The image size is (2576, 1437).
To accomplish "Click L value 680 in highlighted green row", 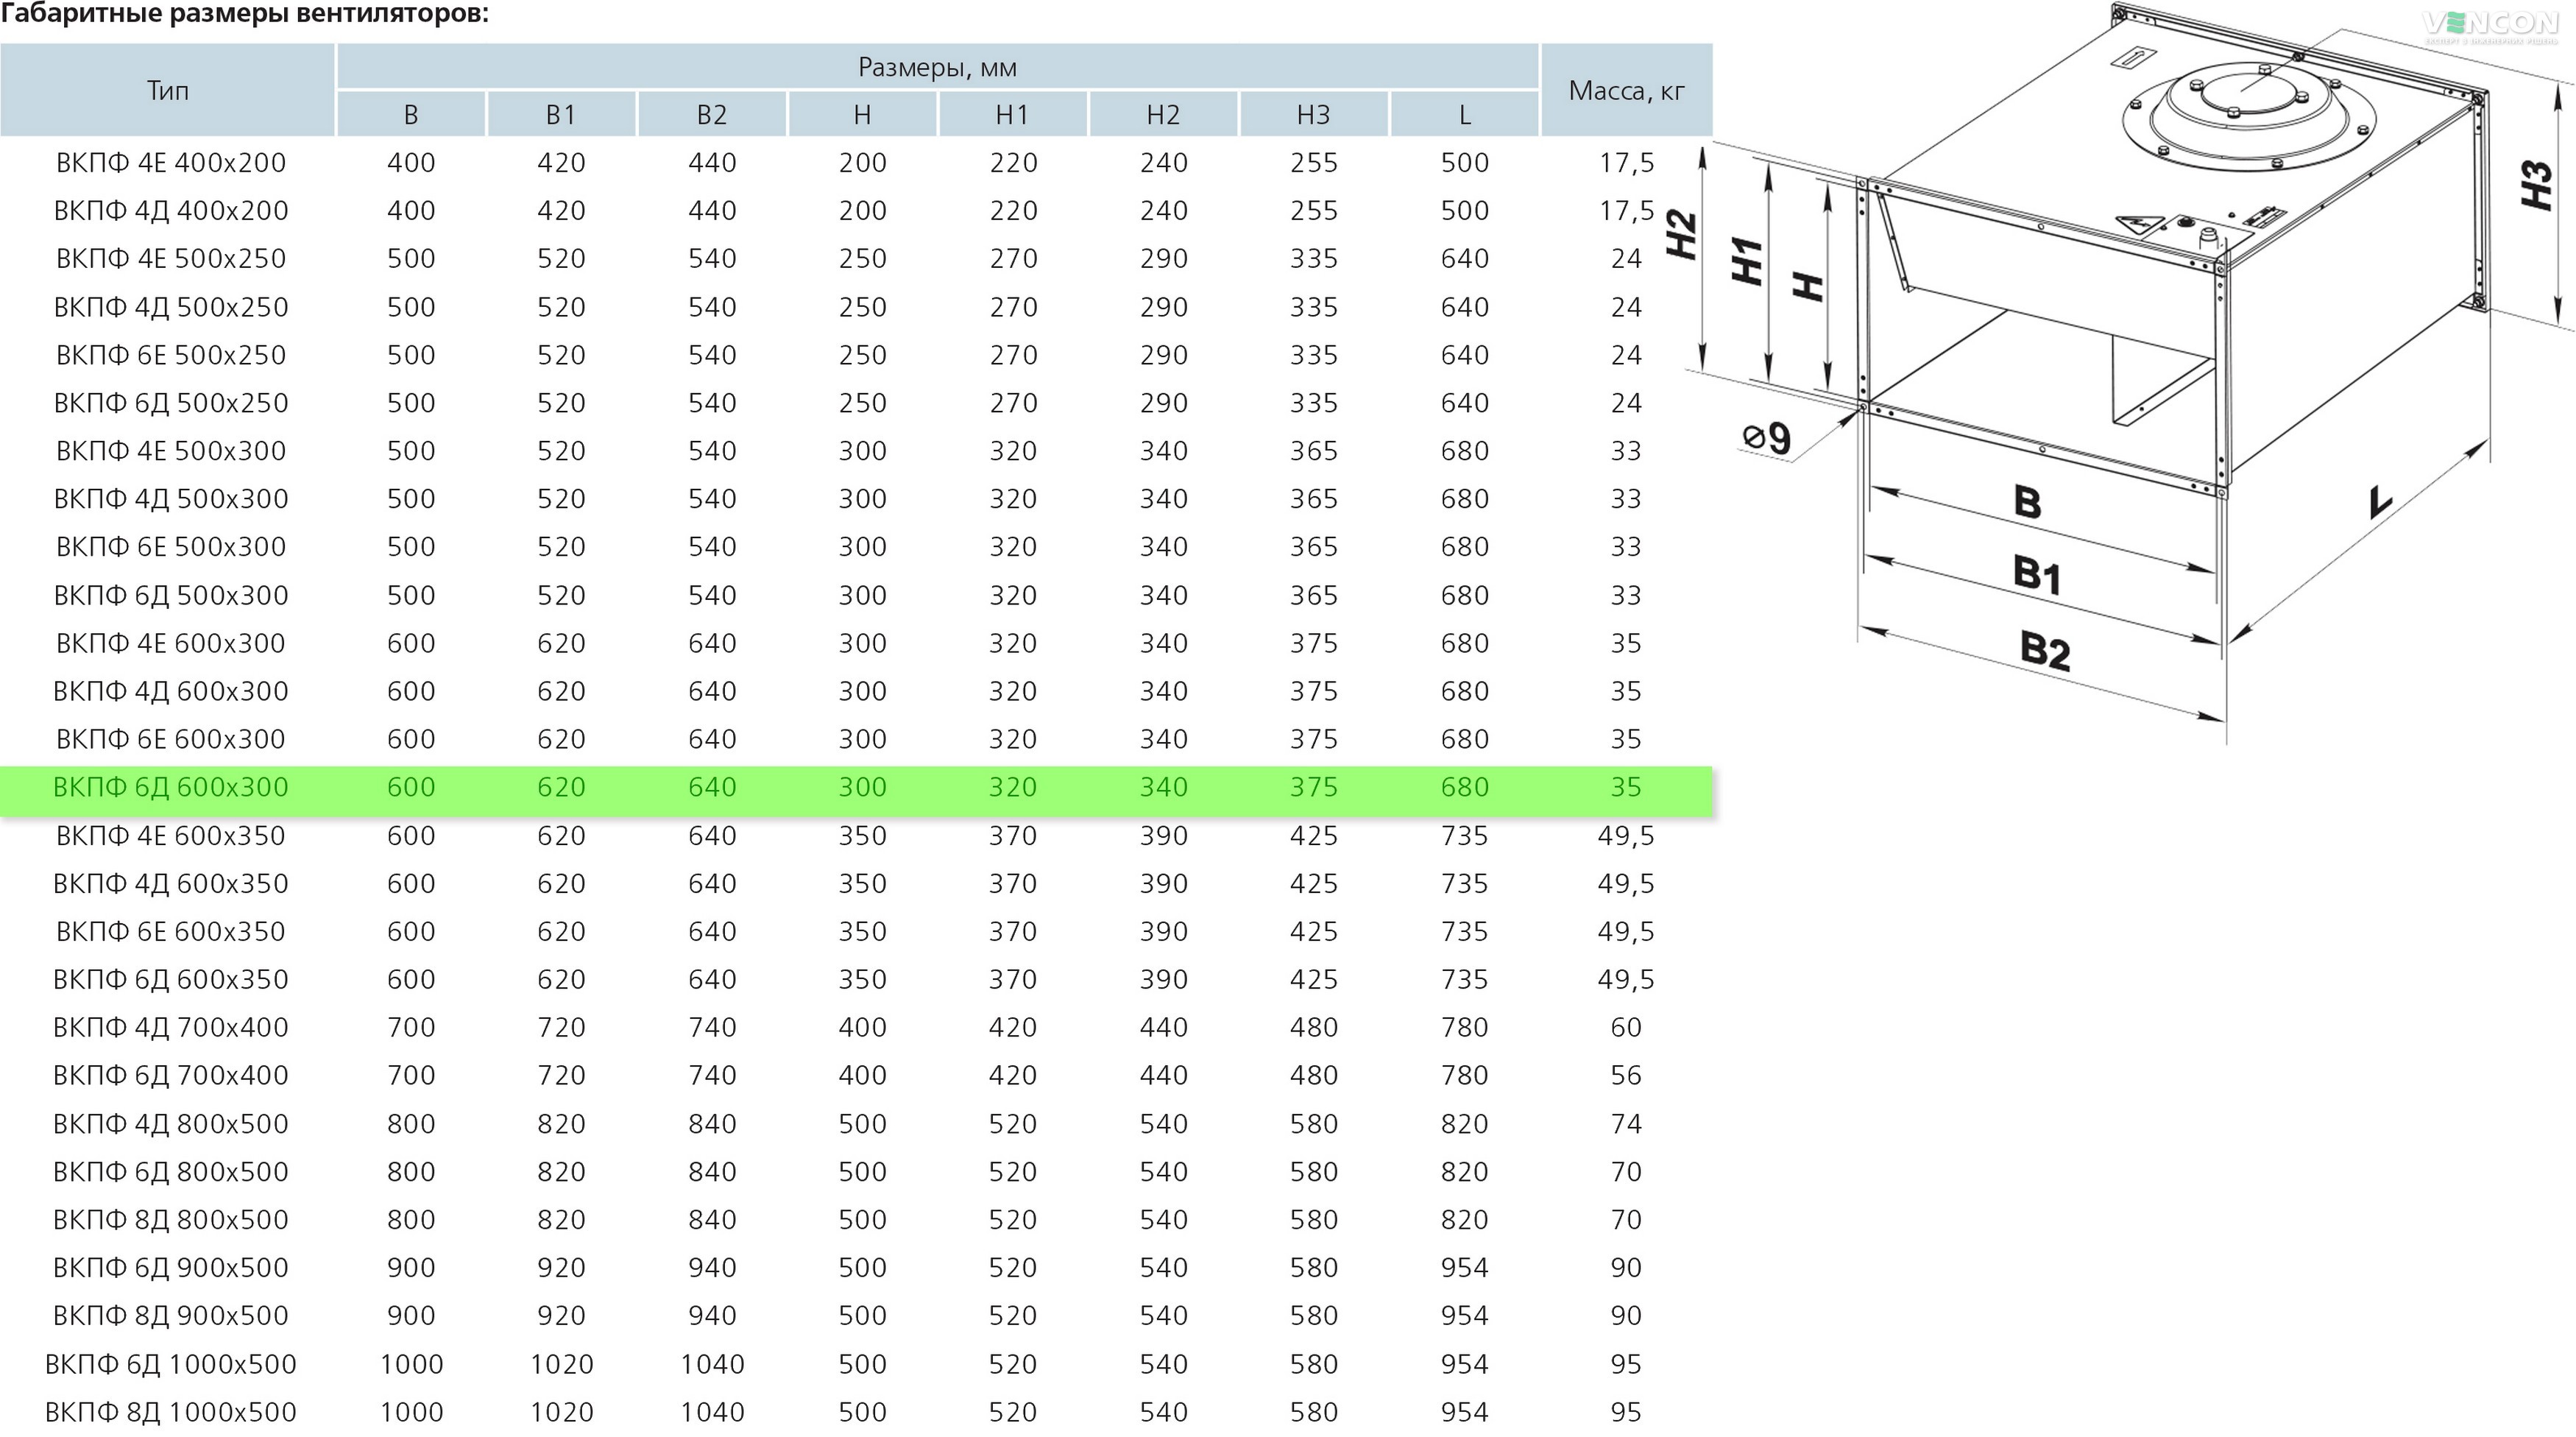I will pyautogui.click(x=1464, y=786).
